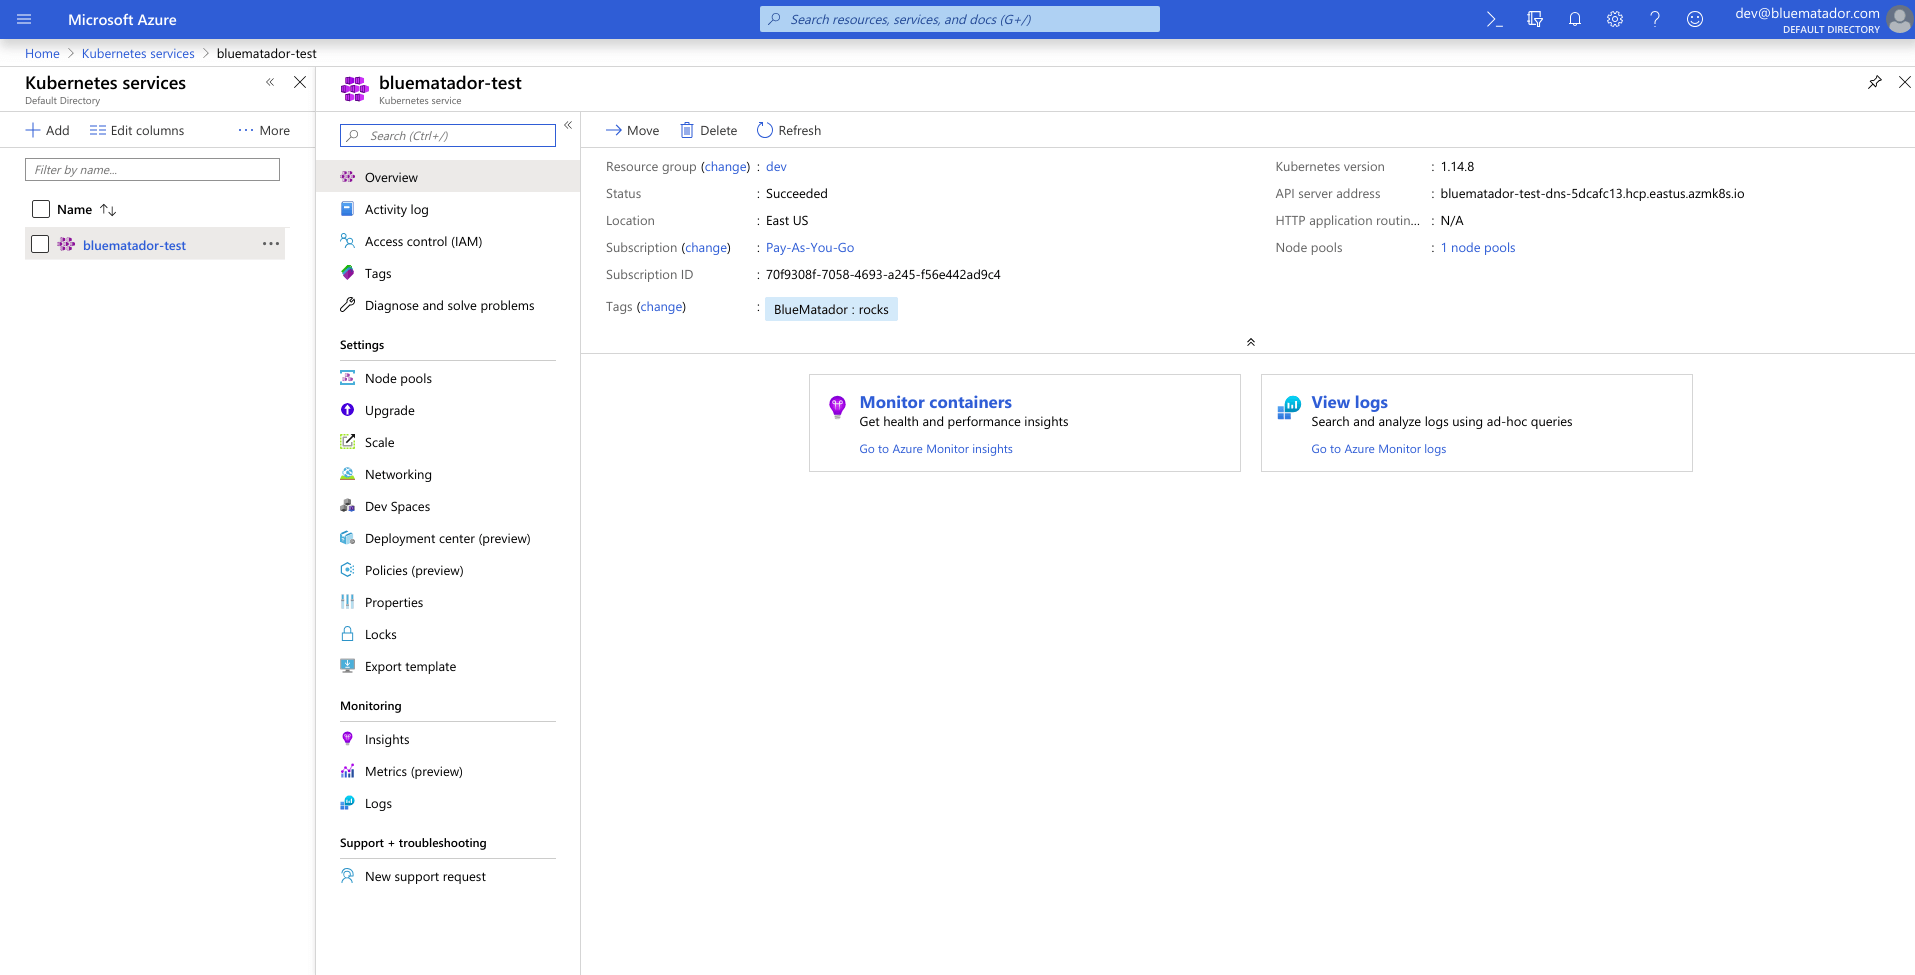Collapse the essentials section chevron
This screenshot has width=1915, height=975.
pos(1250,342)
